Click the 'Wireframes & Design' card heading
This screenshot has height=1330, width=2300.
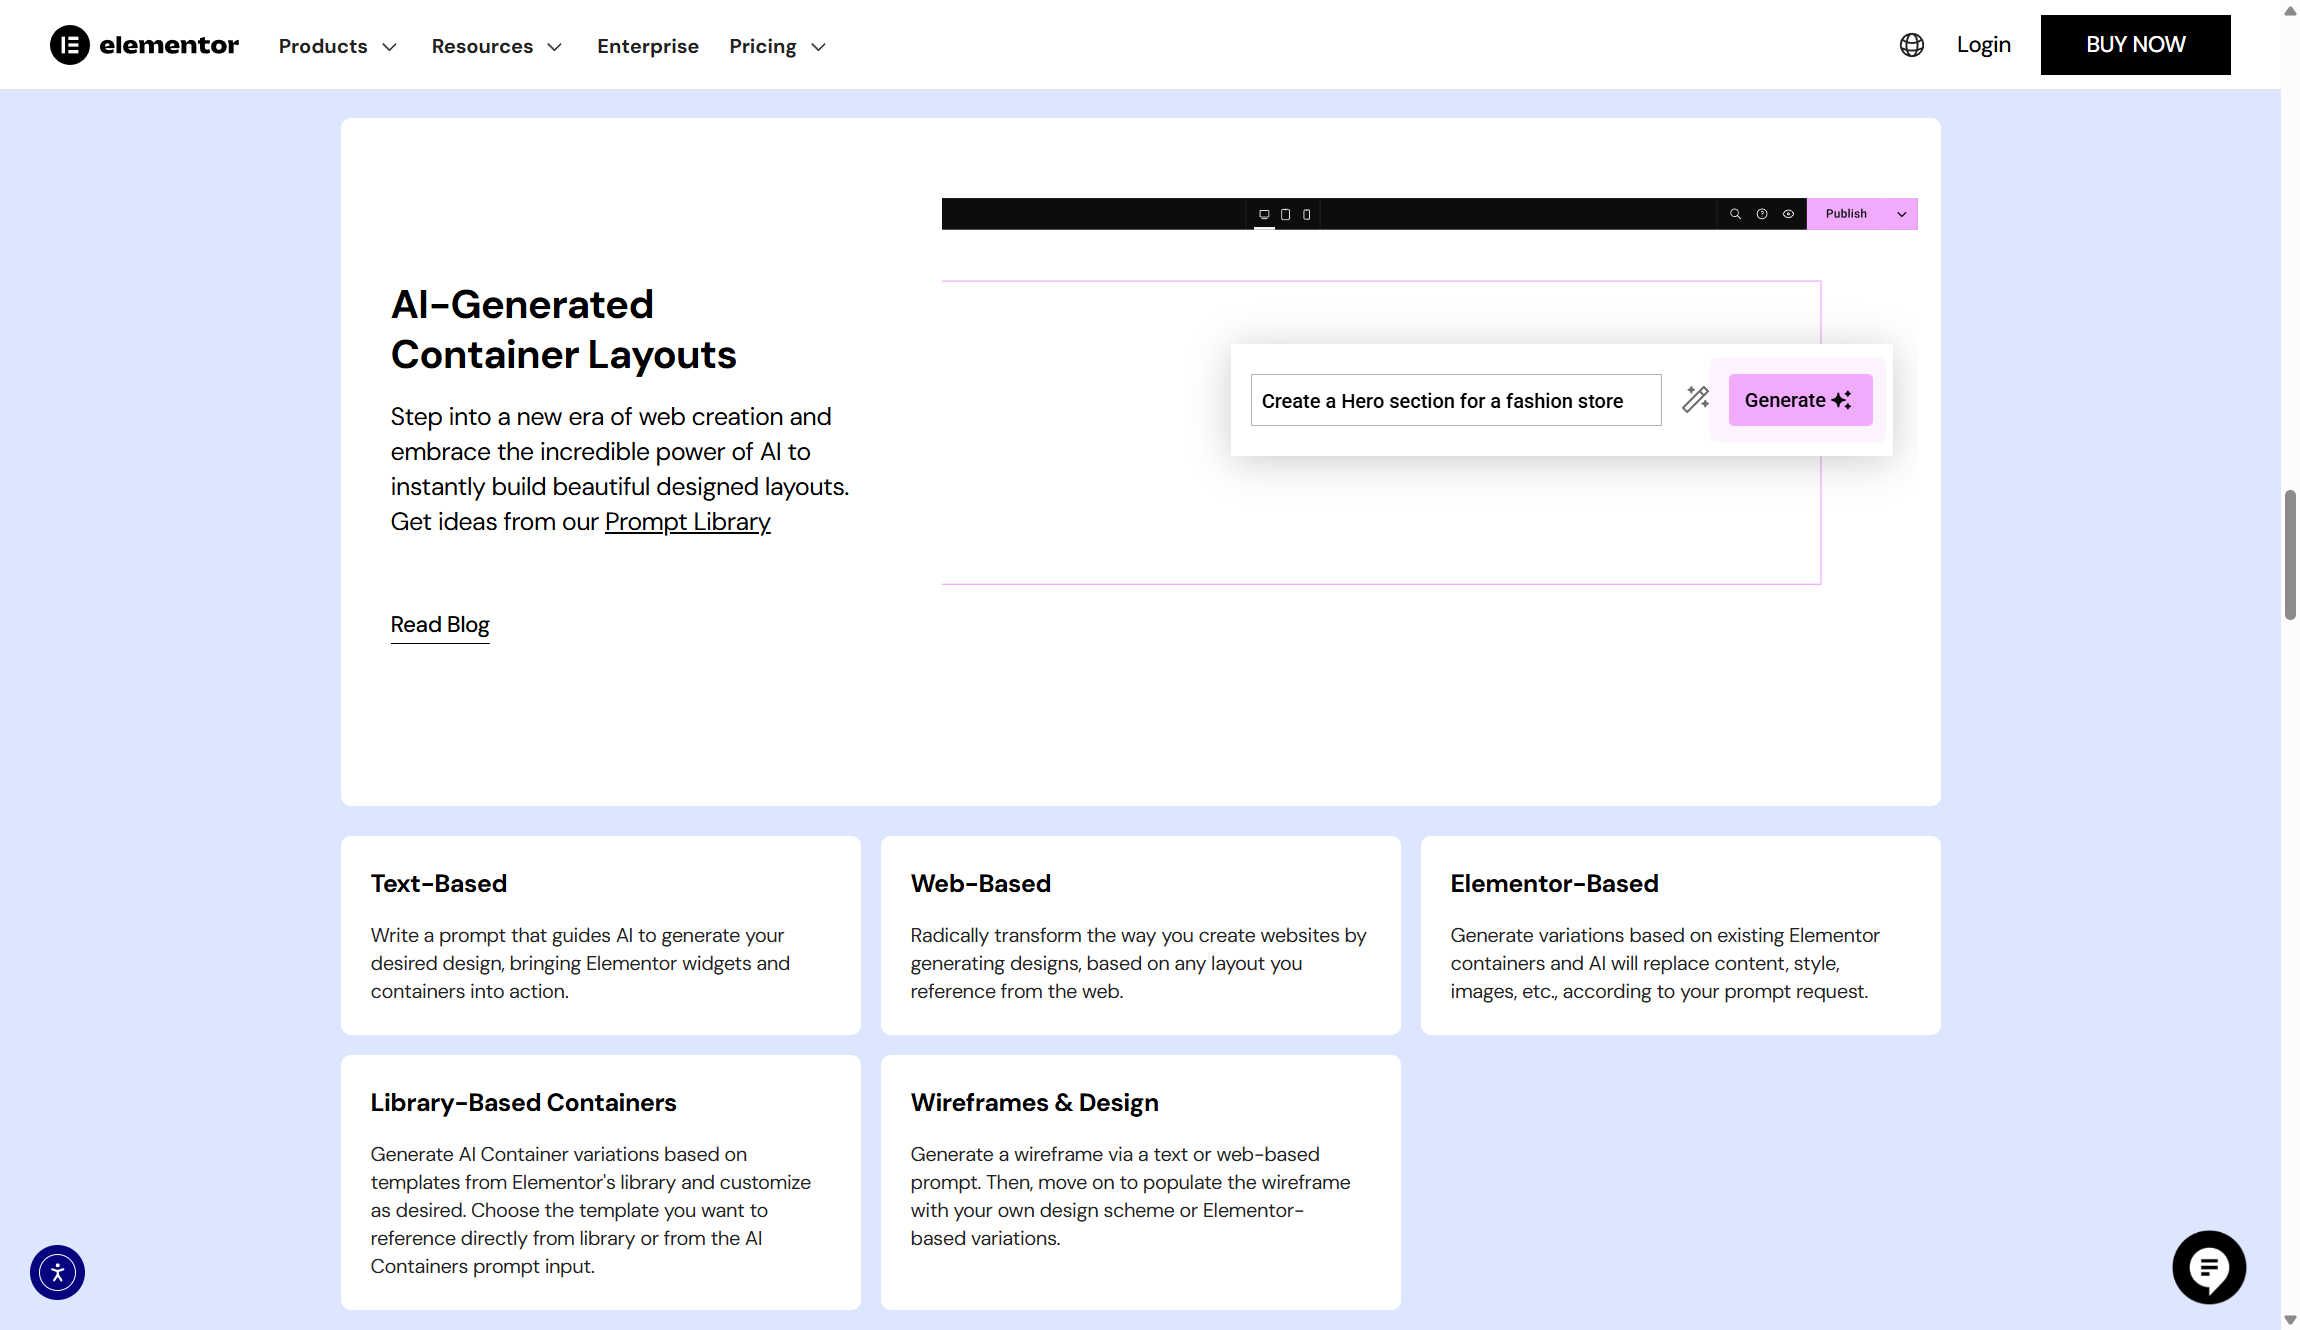click(1034, 1103)
